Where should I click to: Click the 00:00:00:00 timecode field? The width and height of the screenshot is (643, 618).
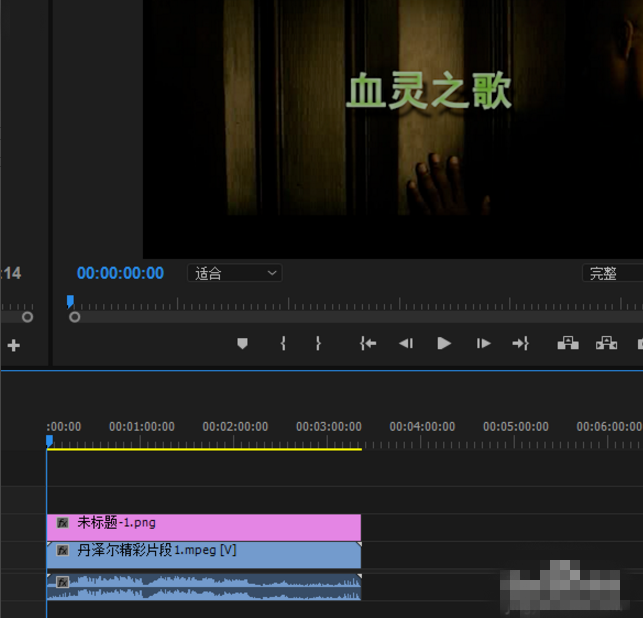[120, 273]
